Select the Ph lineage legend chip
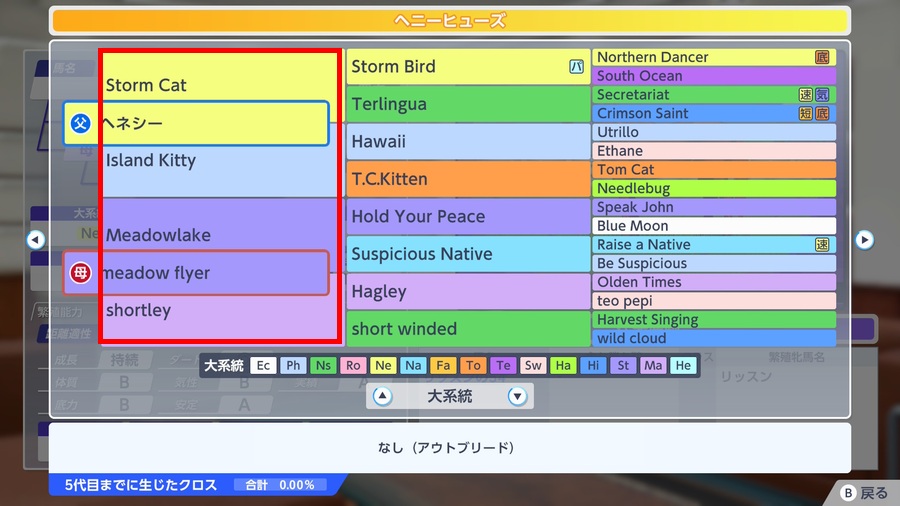900x506 pixels. click(x=293, y=365)
